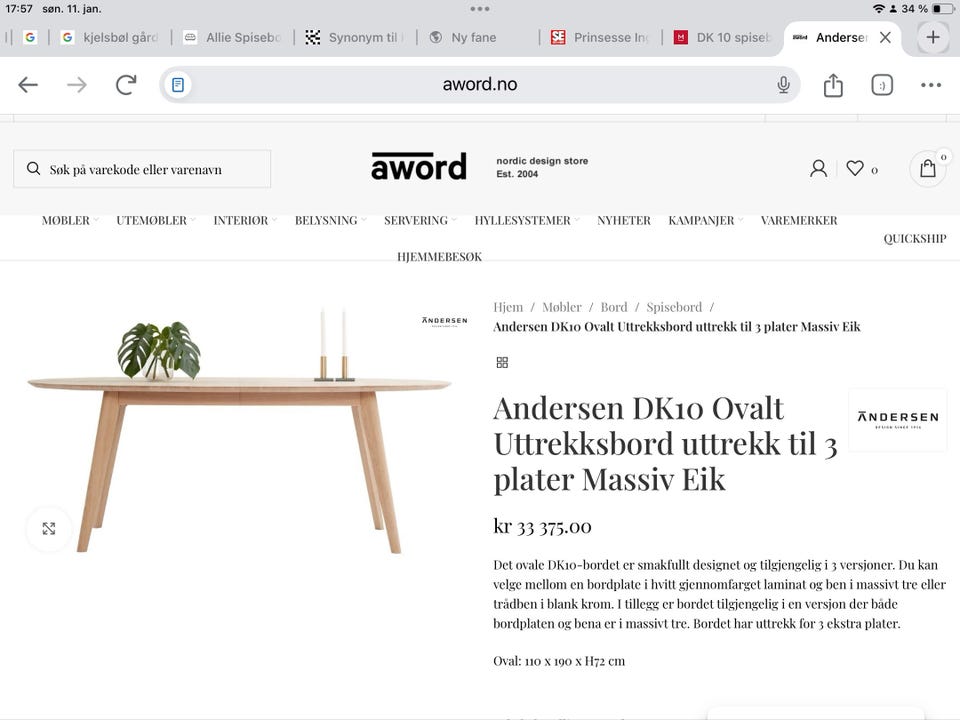Tap the browser back arrow
960x720 pixels.
coord(28,84)
